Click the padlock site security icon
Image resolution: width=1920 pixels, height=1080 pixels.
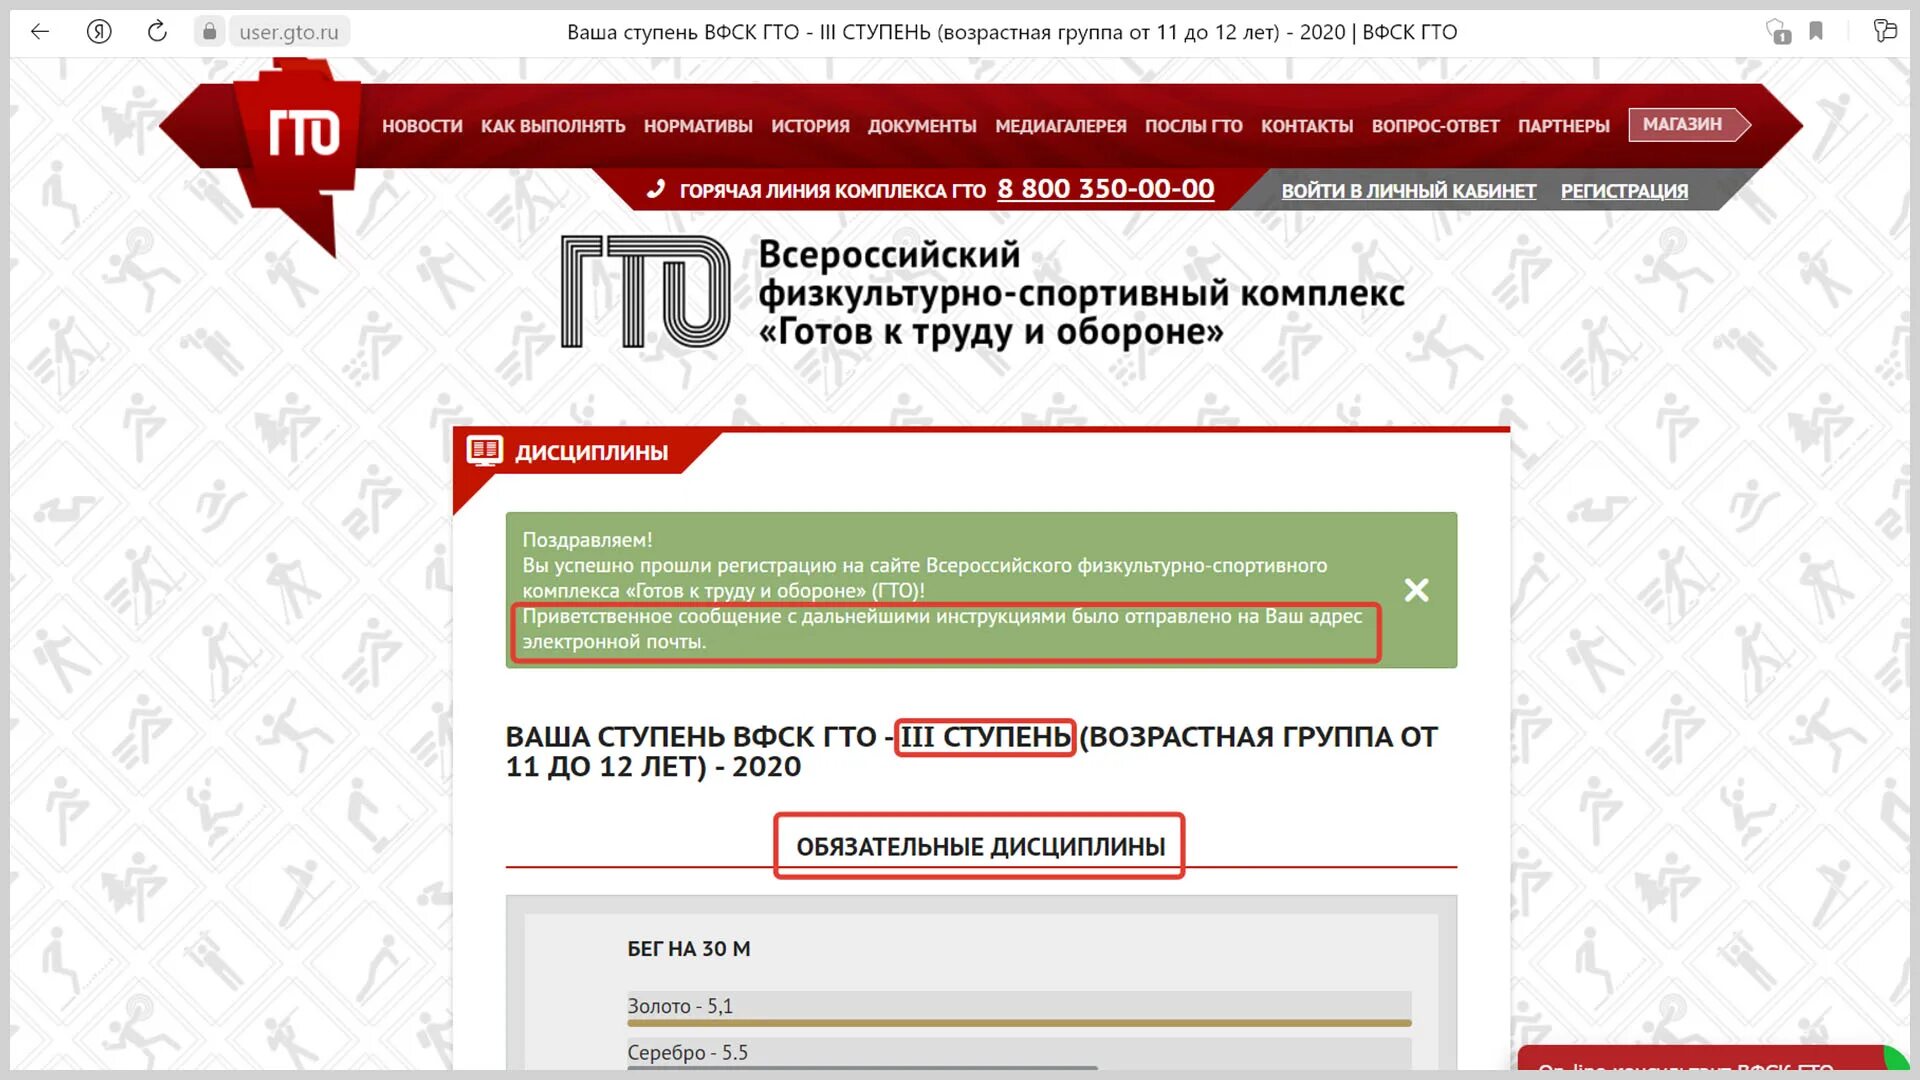point(209,31)
